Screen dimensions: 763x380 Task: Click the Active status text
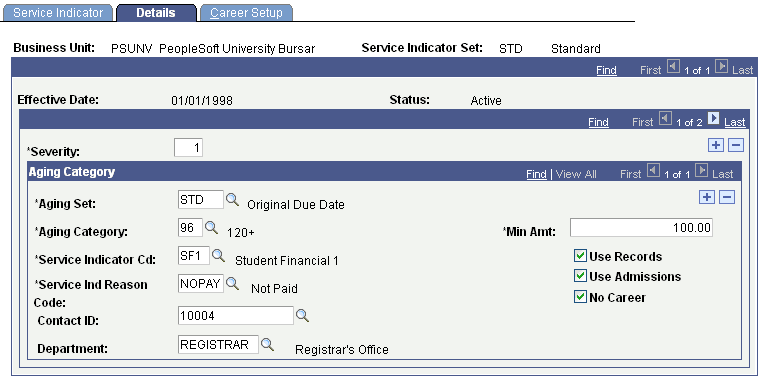pyautogui.click(x=486, y=101)
